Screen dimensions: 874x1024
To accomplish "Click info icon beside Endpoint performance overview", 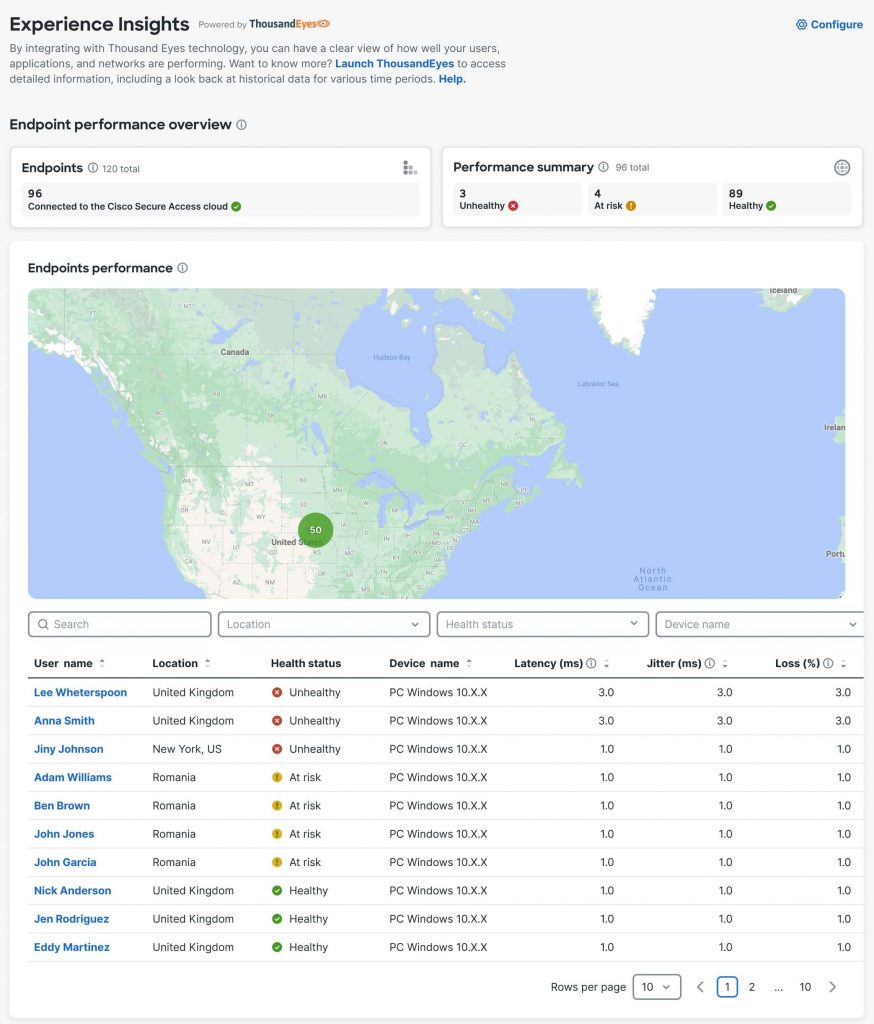I will tap(241, 125).
